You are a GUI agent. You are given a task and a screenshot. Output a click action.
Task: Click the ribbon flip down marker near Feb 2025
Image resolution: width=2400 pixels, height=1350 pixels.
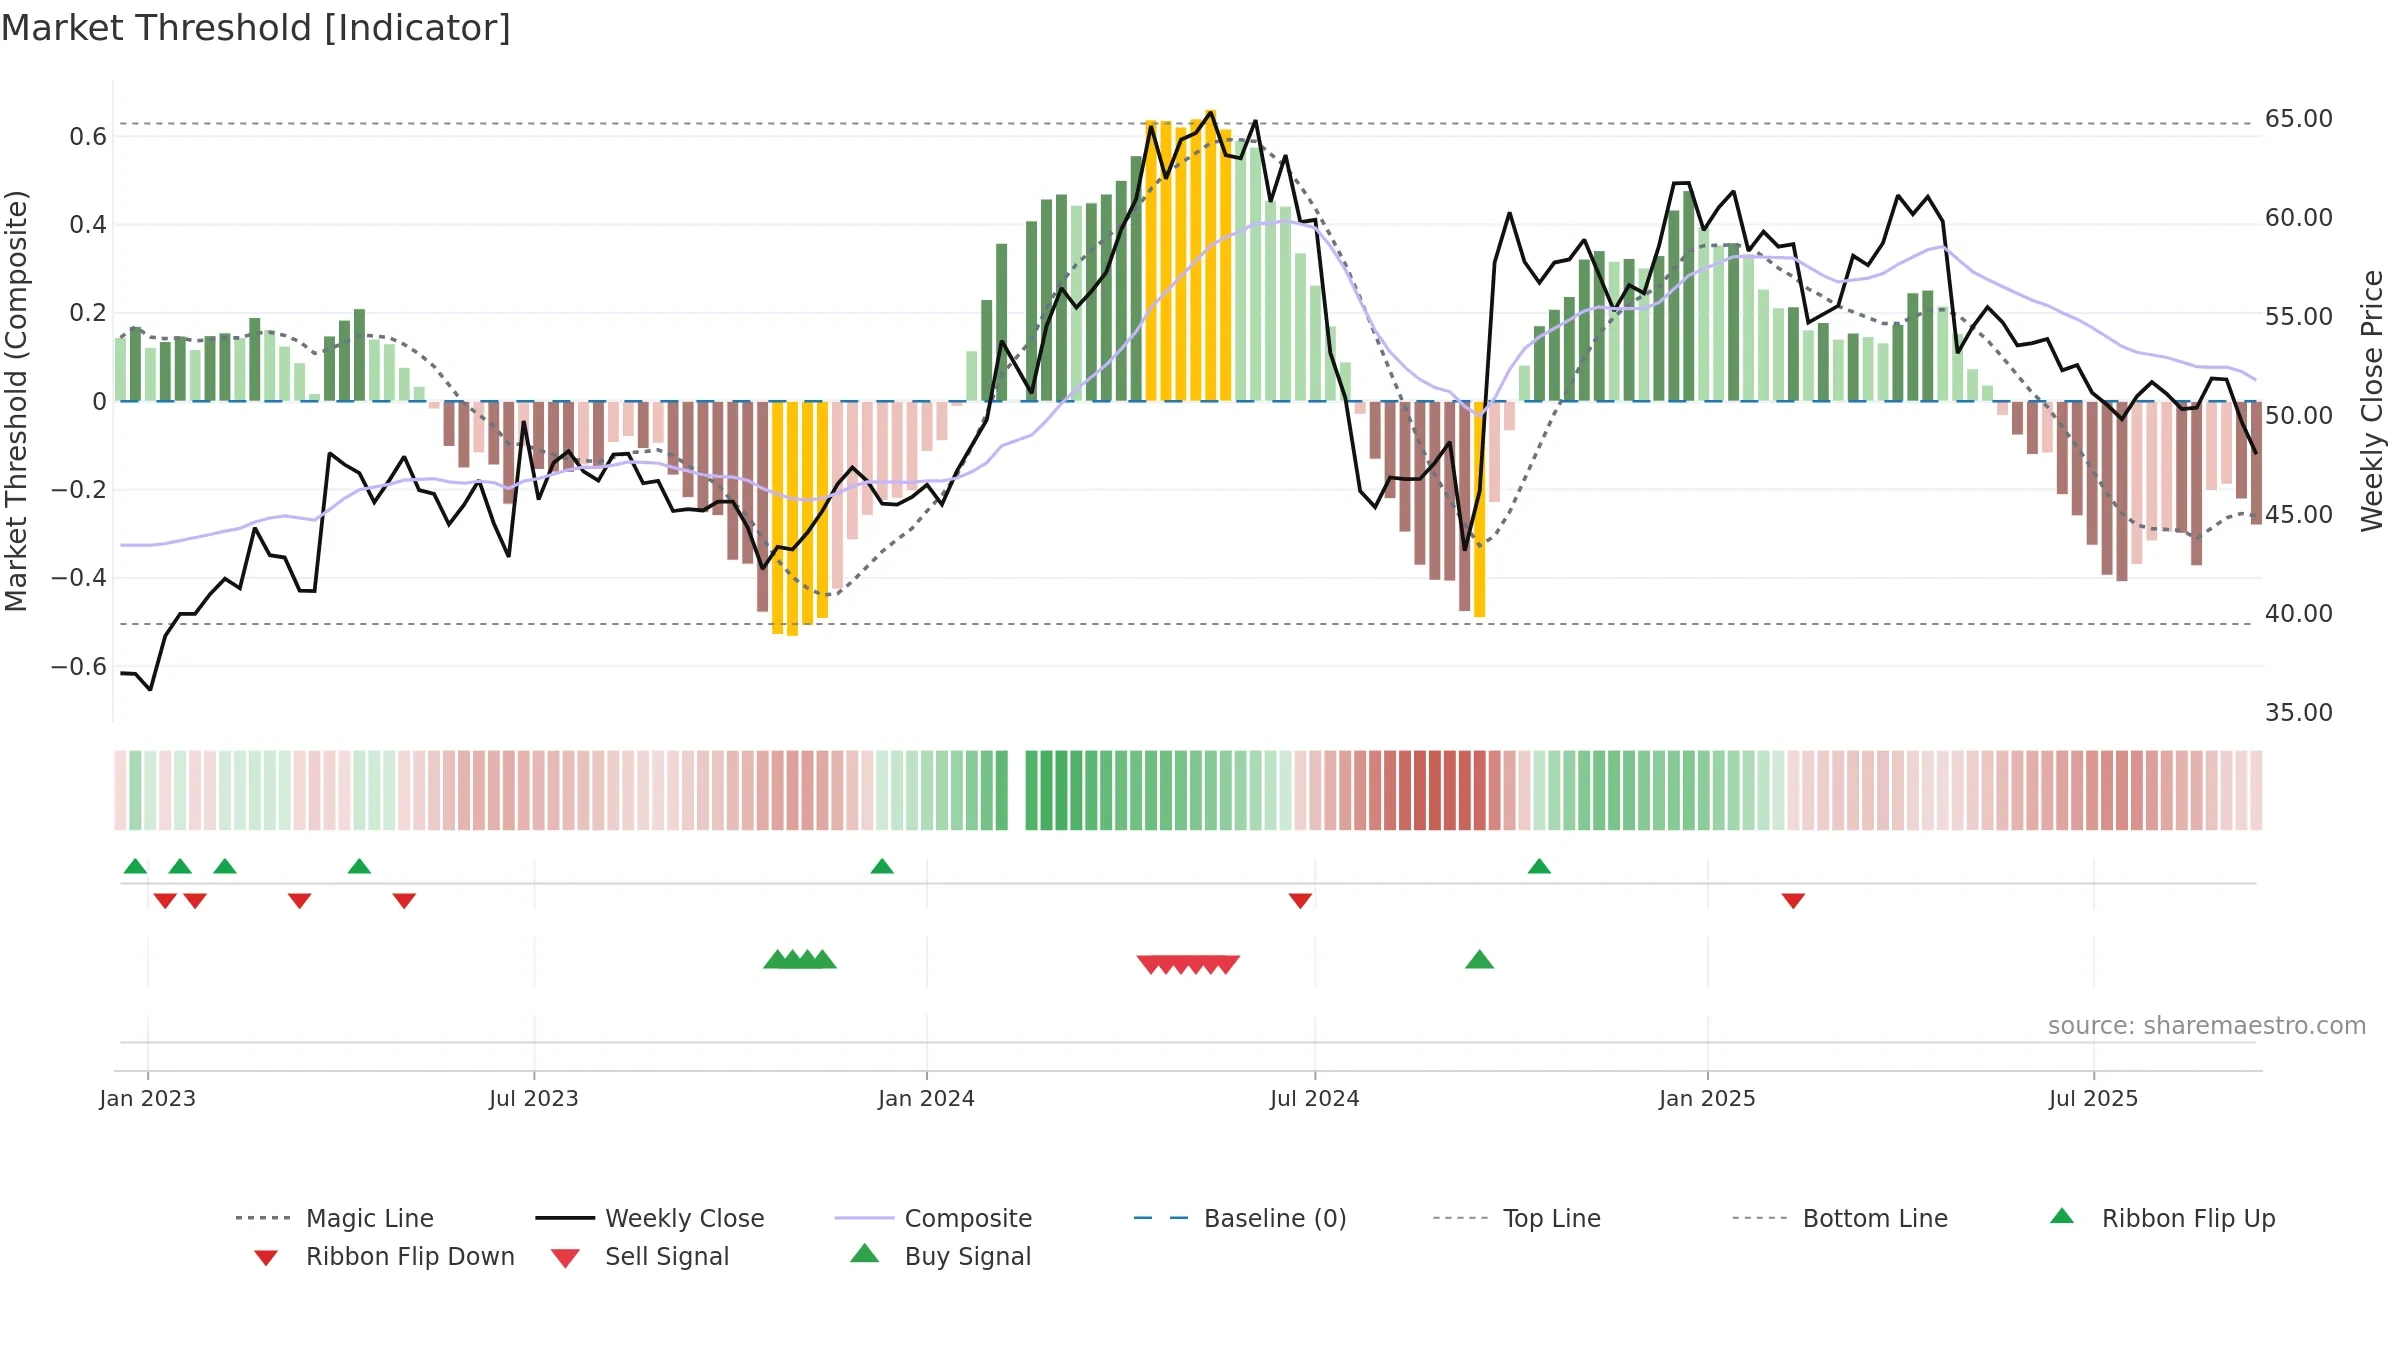1793,901
